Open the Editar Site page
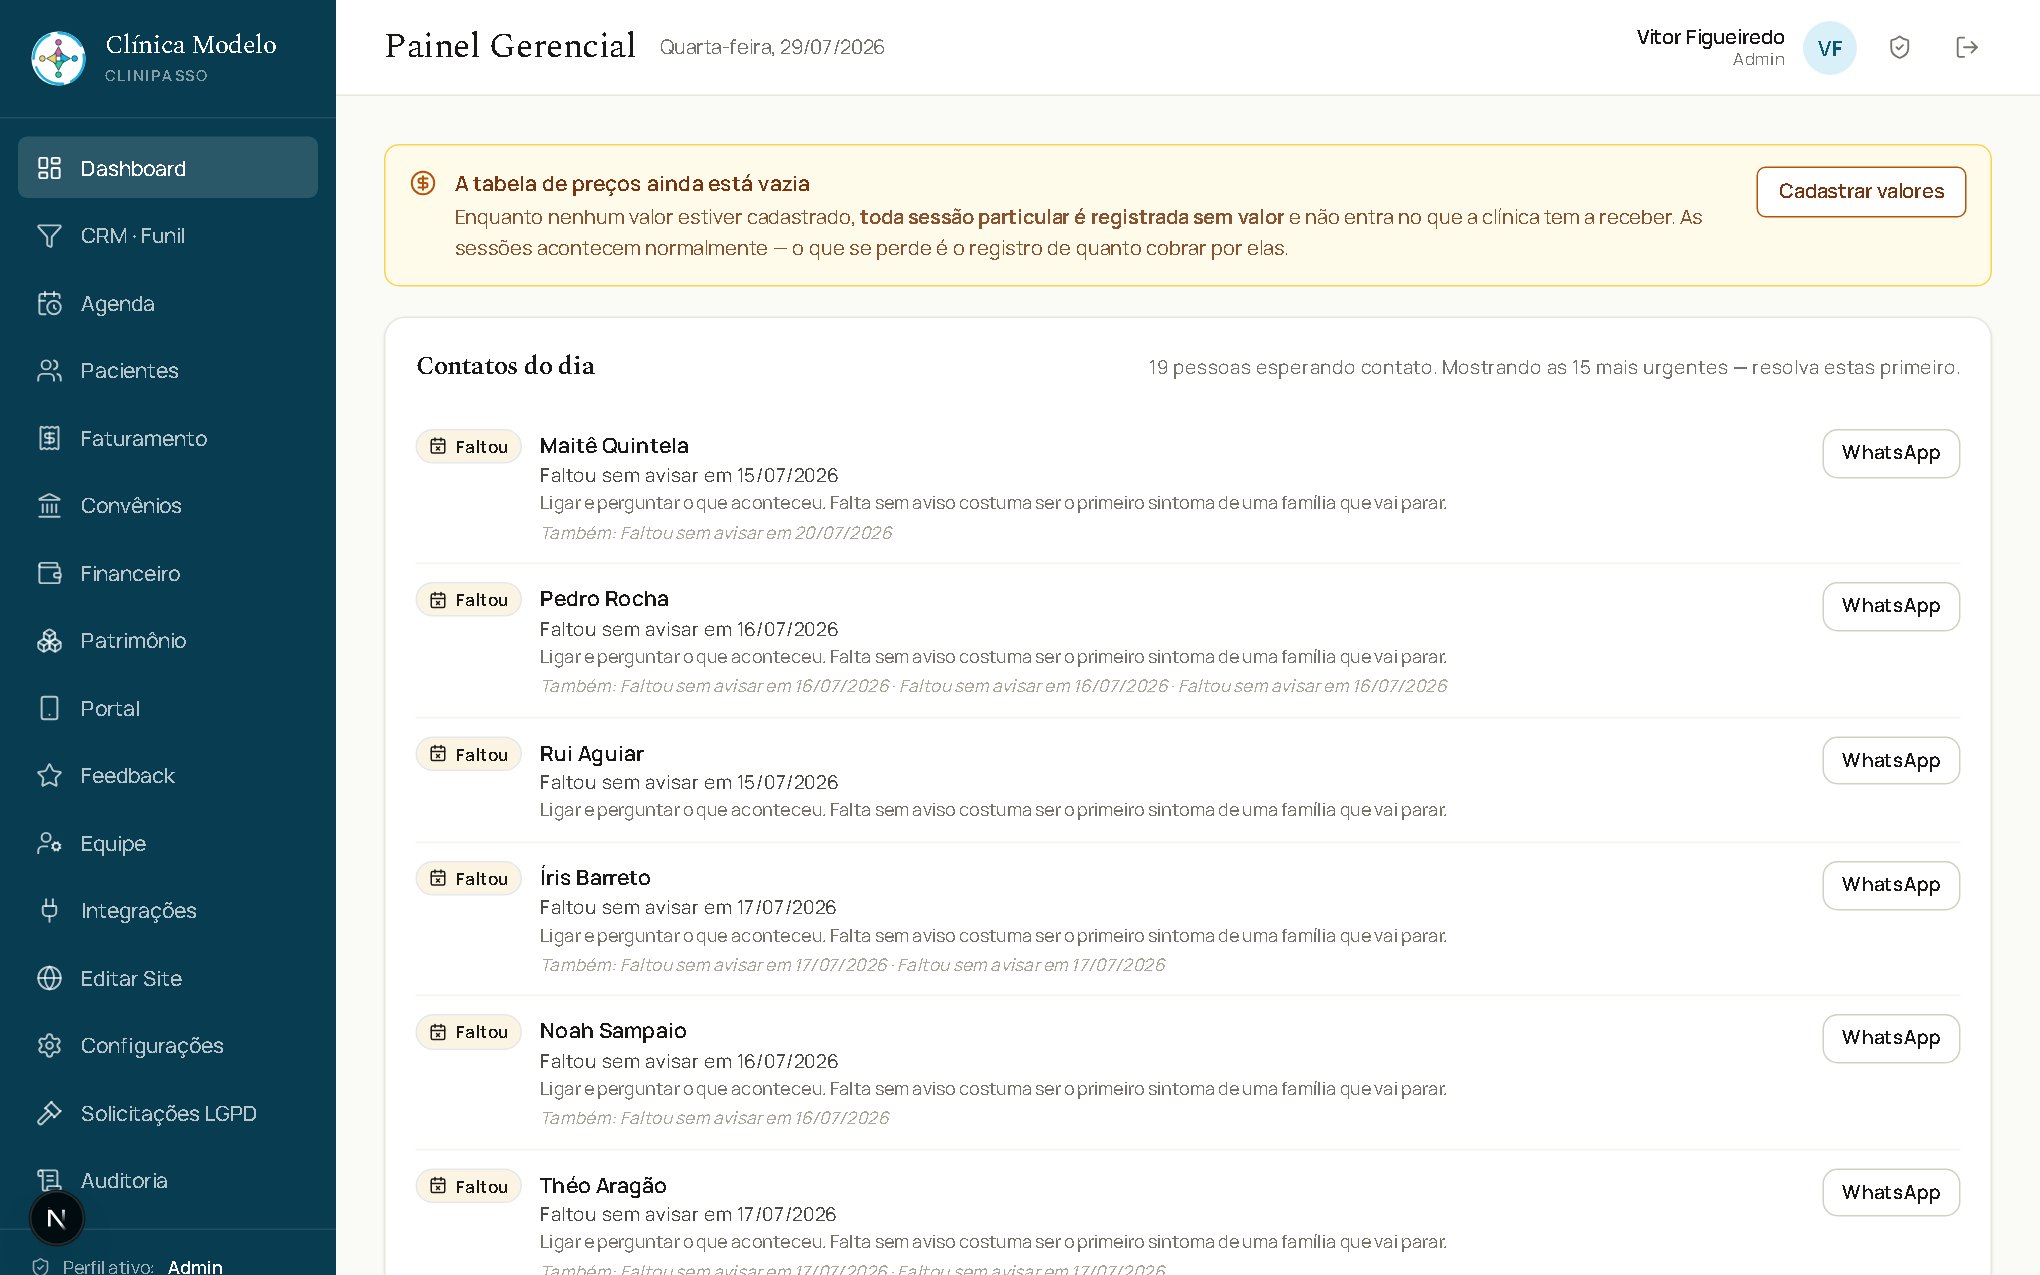2040x1275 pixels. [x=168, y=978]
